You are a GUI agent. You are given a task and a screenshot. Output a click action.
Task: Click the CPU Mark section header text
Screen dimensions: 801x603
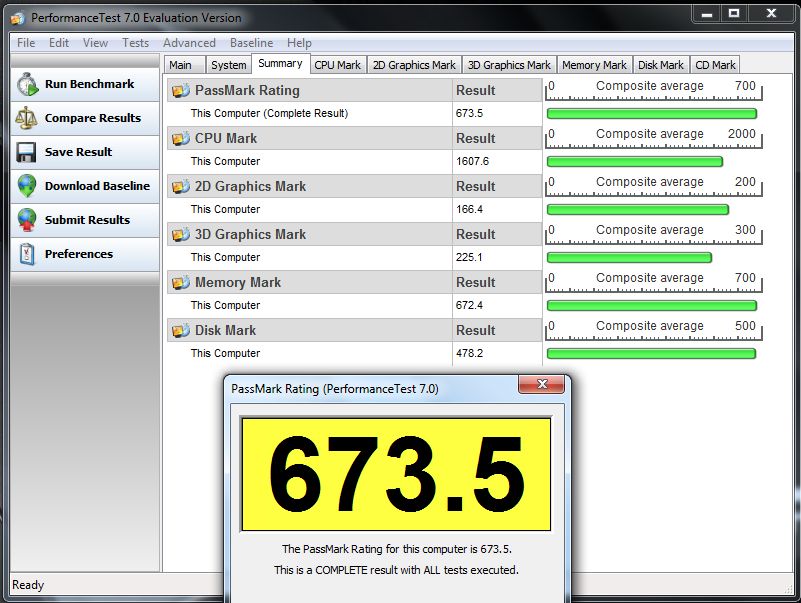pos(226,138)
